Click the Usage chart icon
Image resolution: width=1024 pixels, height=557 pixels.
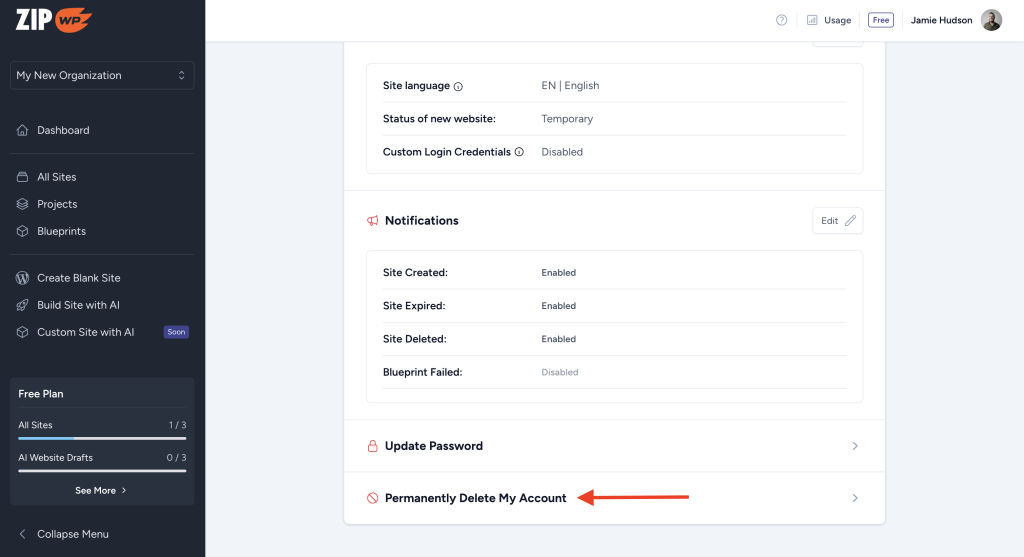(x=812, y=20)
